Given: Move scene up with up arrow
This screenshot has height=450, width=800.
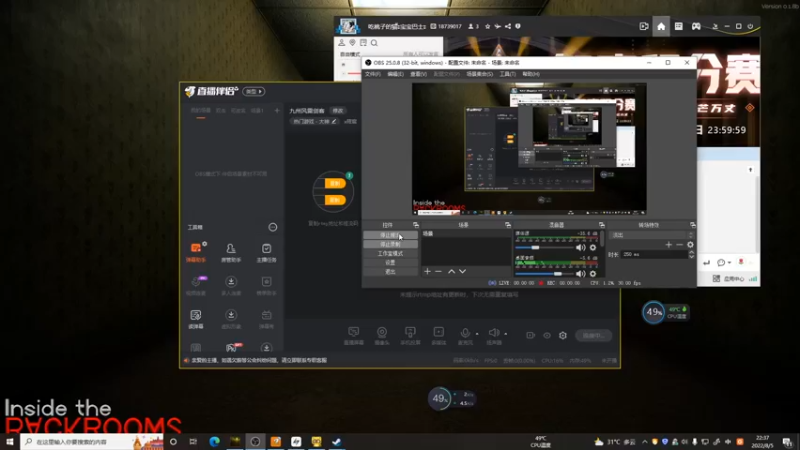Looking at the screenshot, I should point(452,271).
